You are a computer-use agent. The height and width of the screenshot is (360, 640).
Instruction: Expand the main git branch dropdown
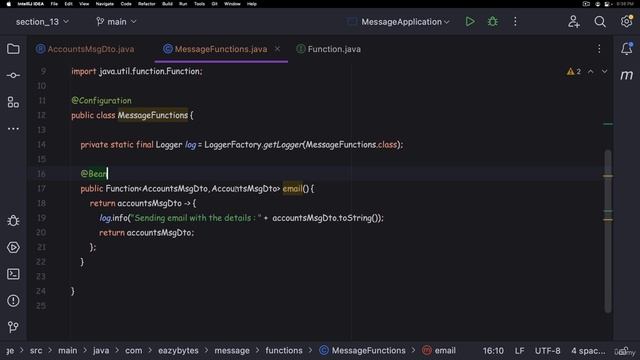[116, 22]
